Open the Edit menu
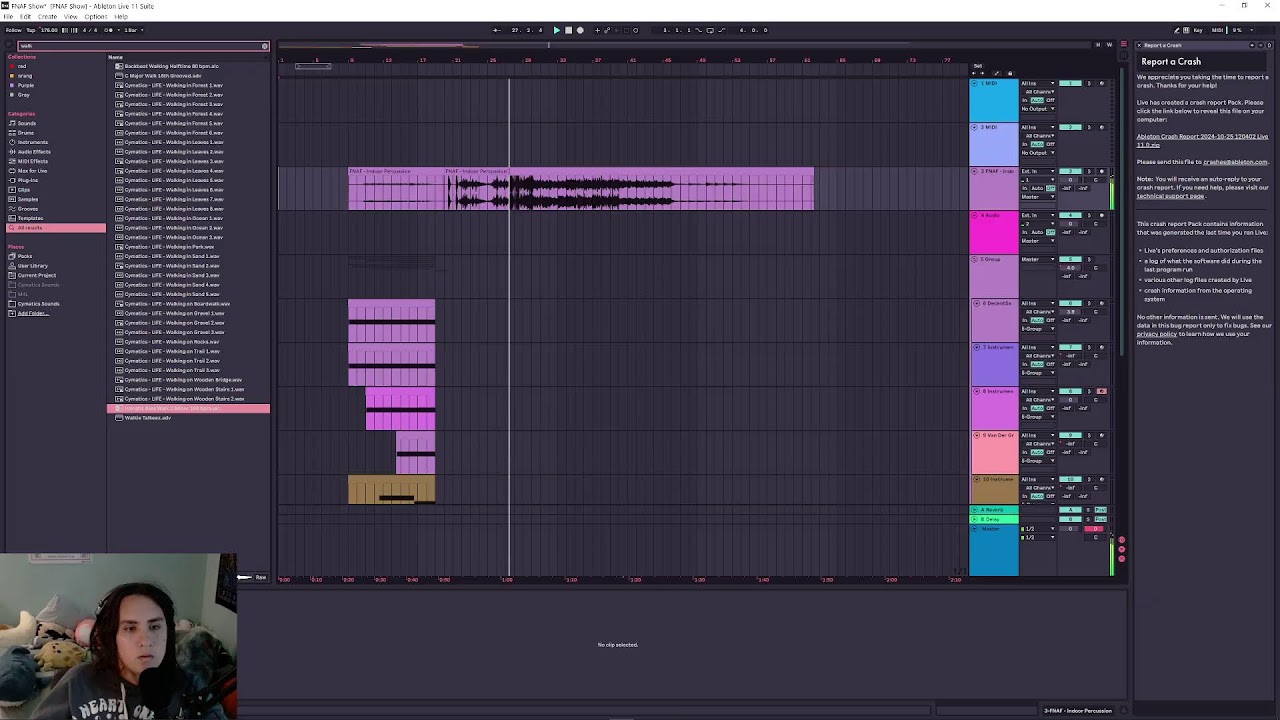The height and width of the screenshot is (720, 1280). (26, 17)
